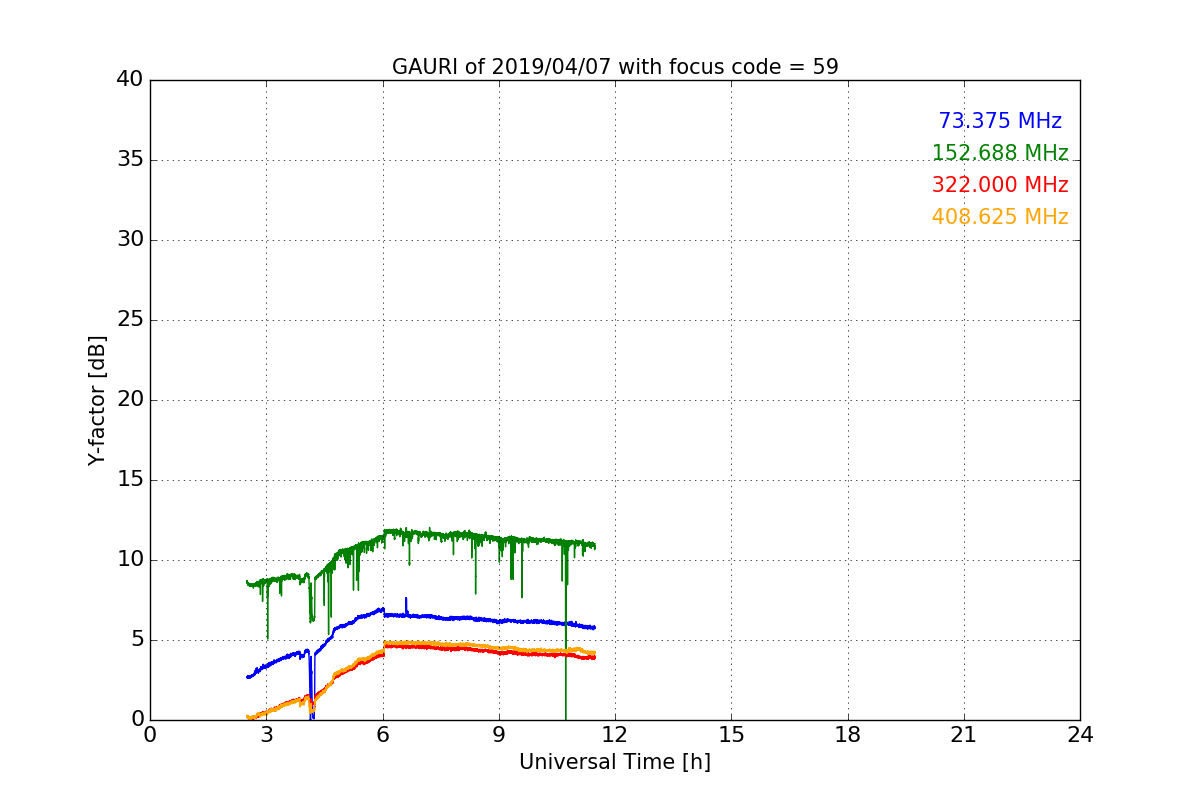Screen dimensions: 1200x800
Task: Click the x-axis tick label 18
Action: (x=848, y=735)
